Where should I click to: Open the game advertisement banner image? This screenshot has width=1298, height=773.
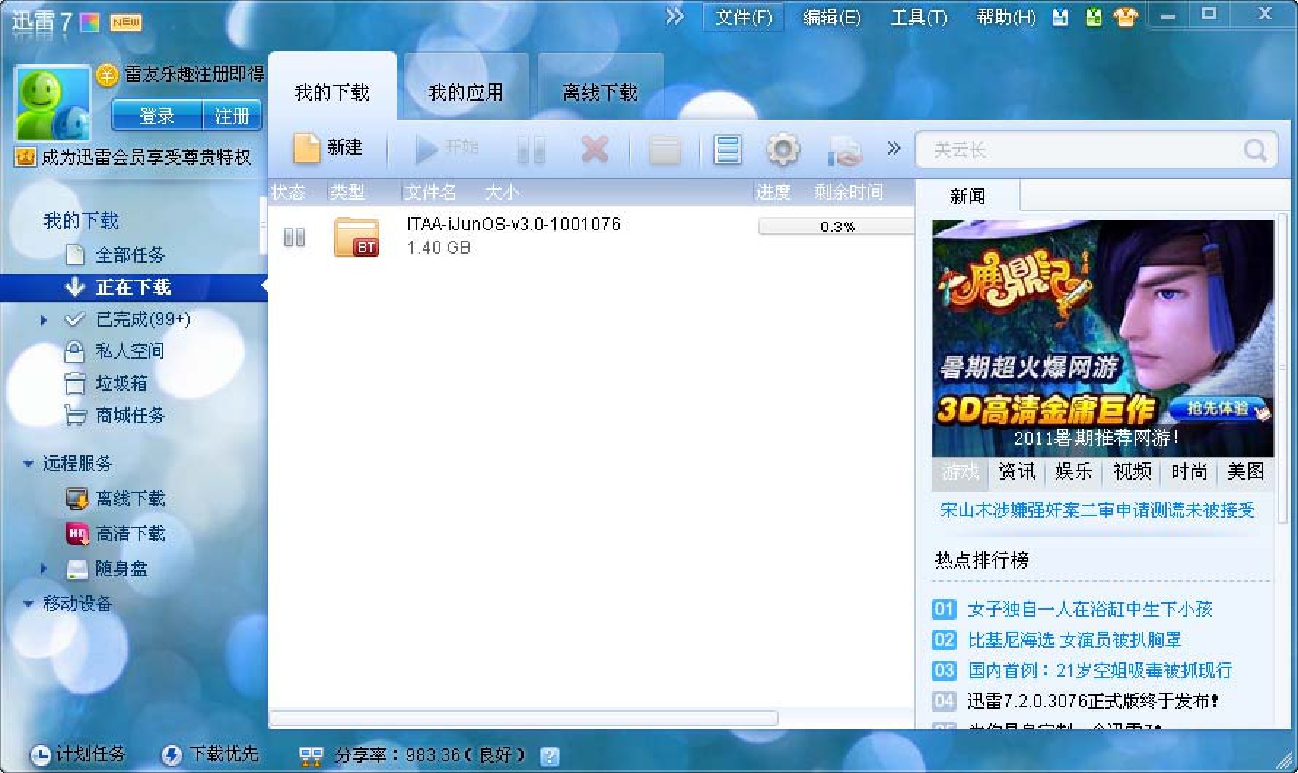1103,338
